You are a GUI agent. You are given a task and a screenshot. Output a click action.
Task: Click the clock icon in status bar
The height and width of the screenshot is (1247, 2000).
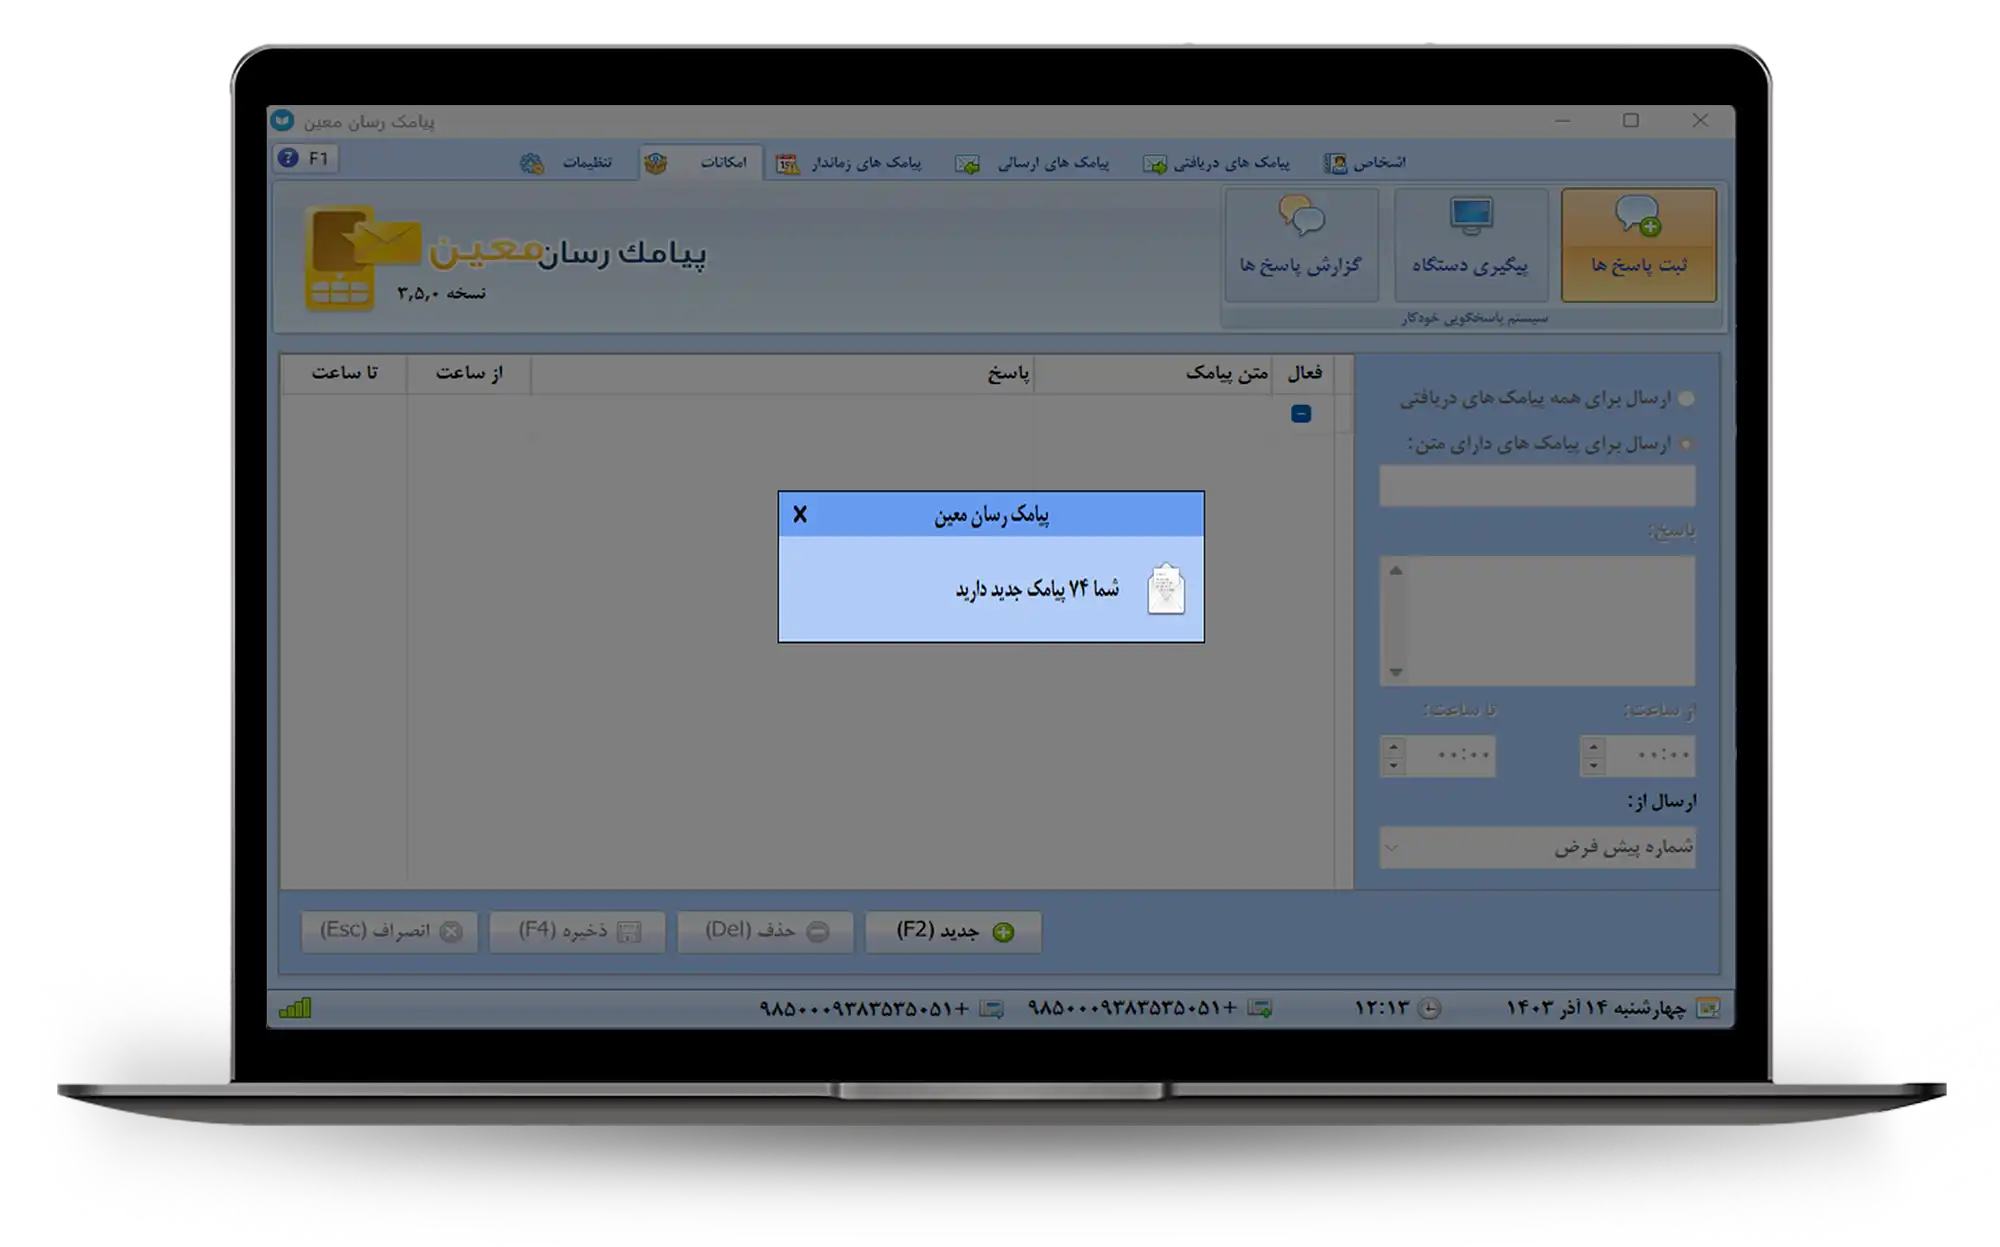[x=1430, y=1008]
